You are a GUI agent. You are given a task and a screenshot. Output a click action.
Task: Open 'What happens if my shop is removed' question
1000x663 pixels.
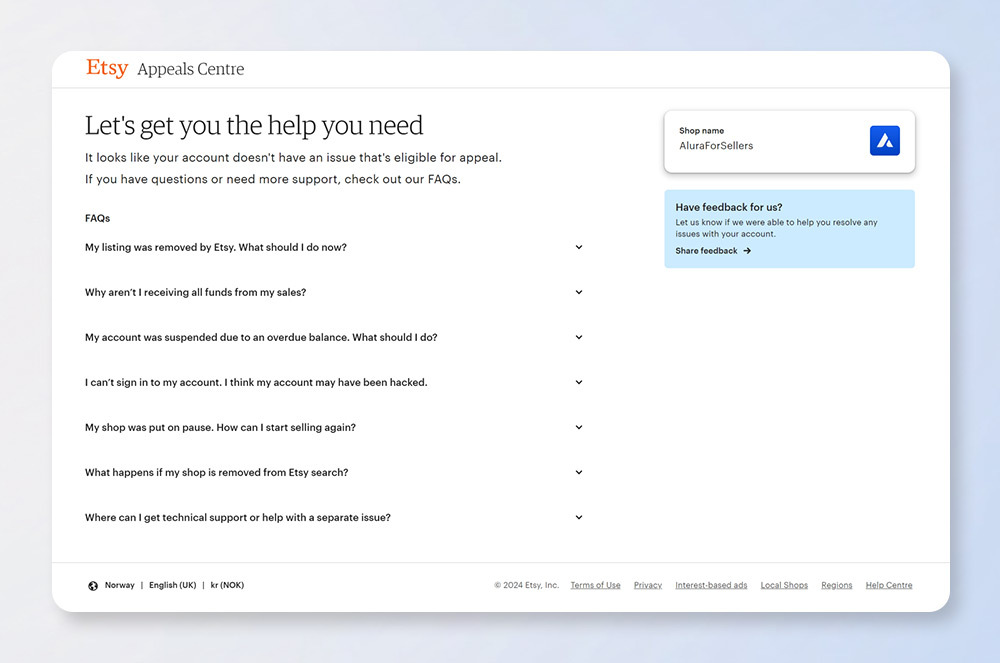pos(216,472)
